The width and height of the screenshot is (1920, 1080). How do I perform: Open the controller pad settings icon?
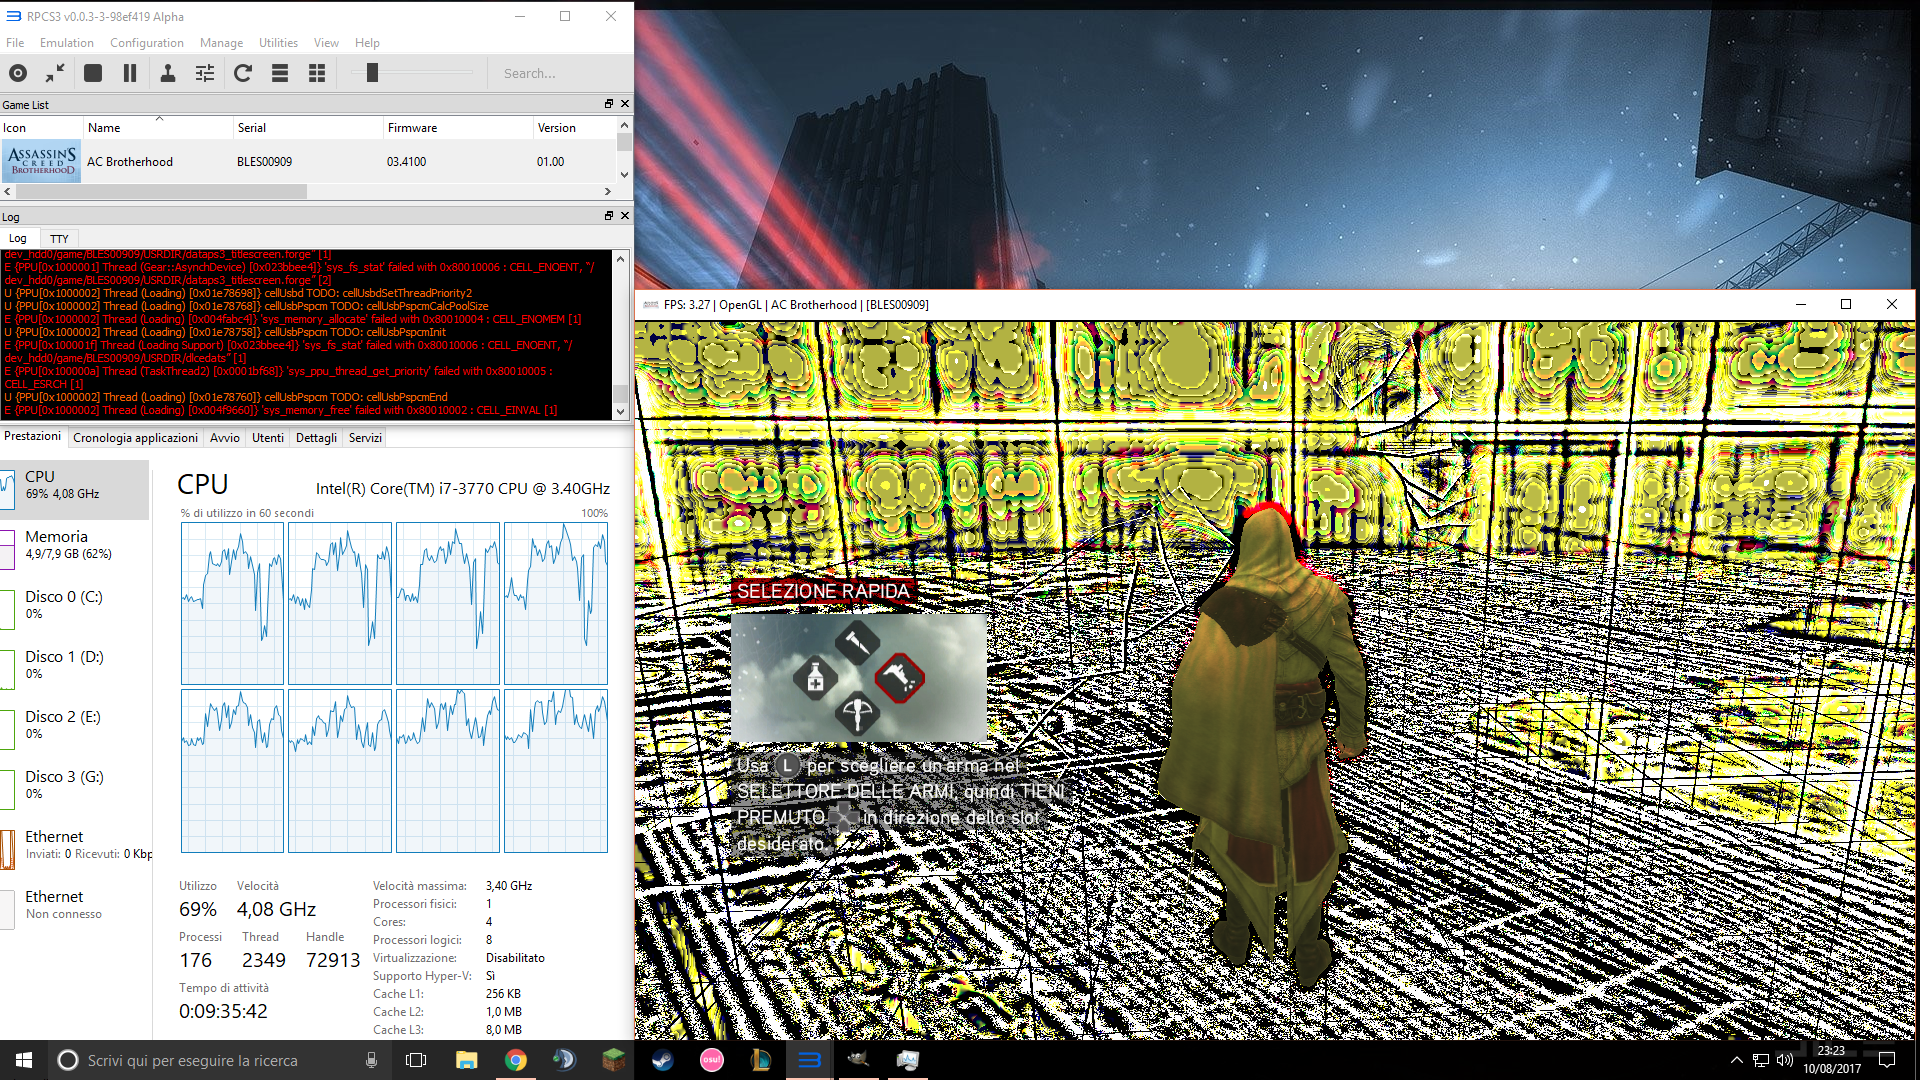tap(168, 73)
